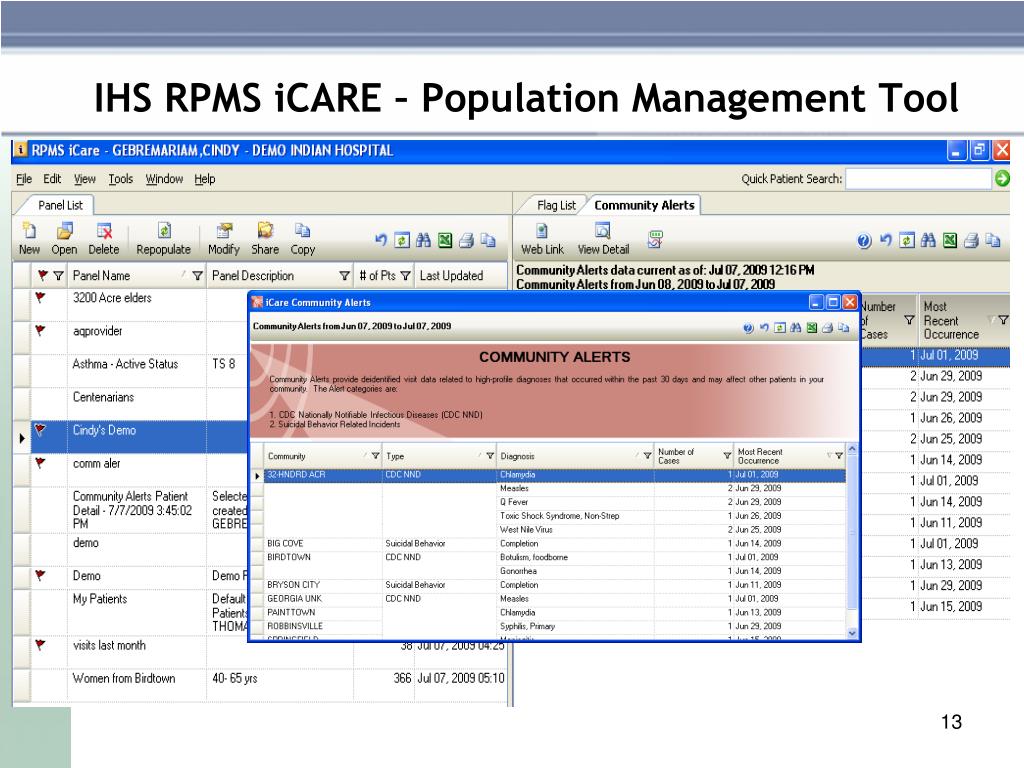Find in Panel List using binoculars icon

pos(423,240)
